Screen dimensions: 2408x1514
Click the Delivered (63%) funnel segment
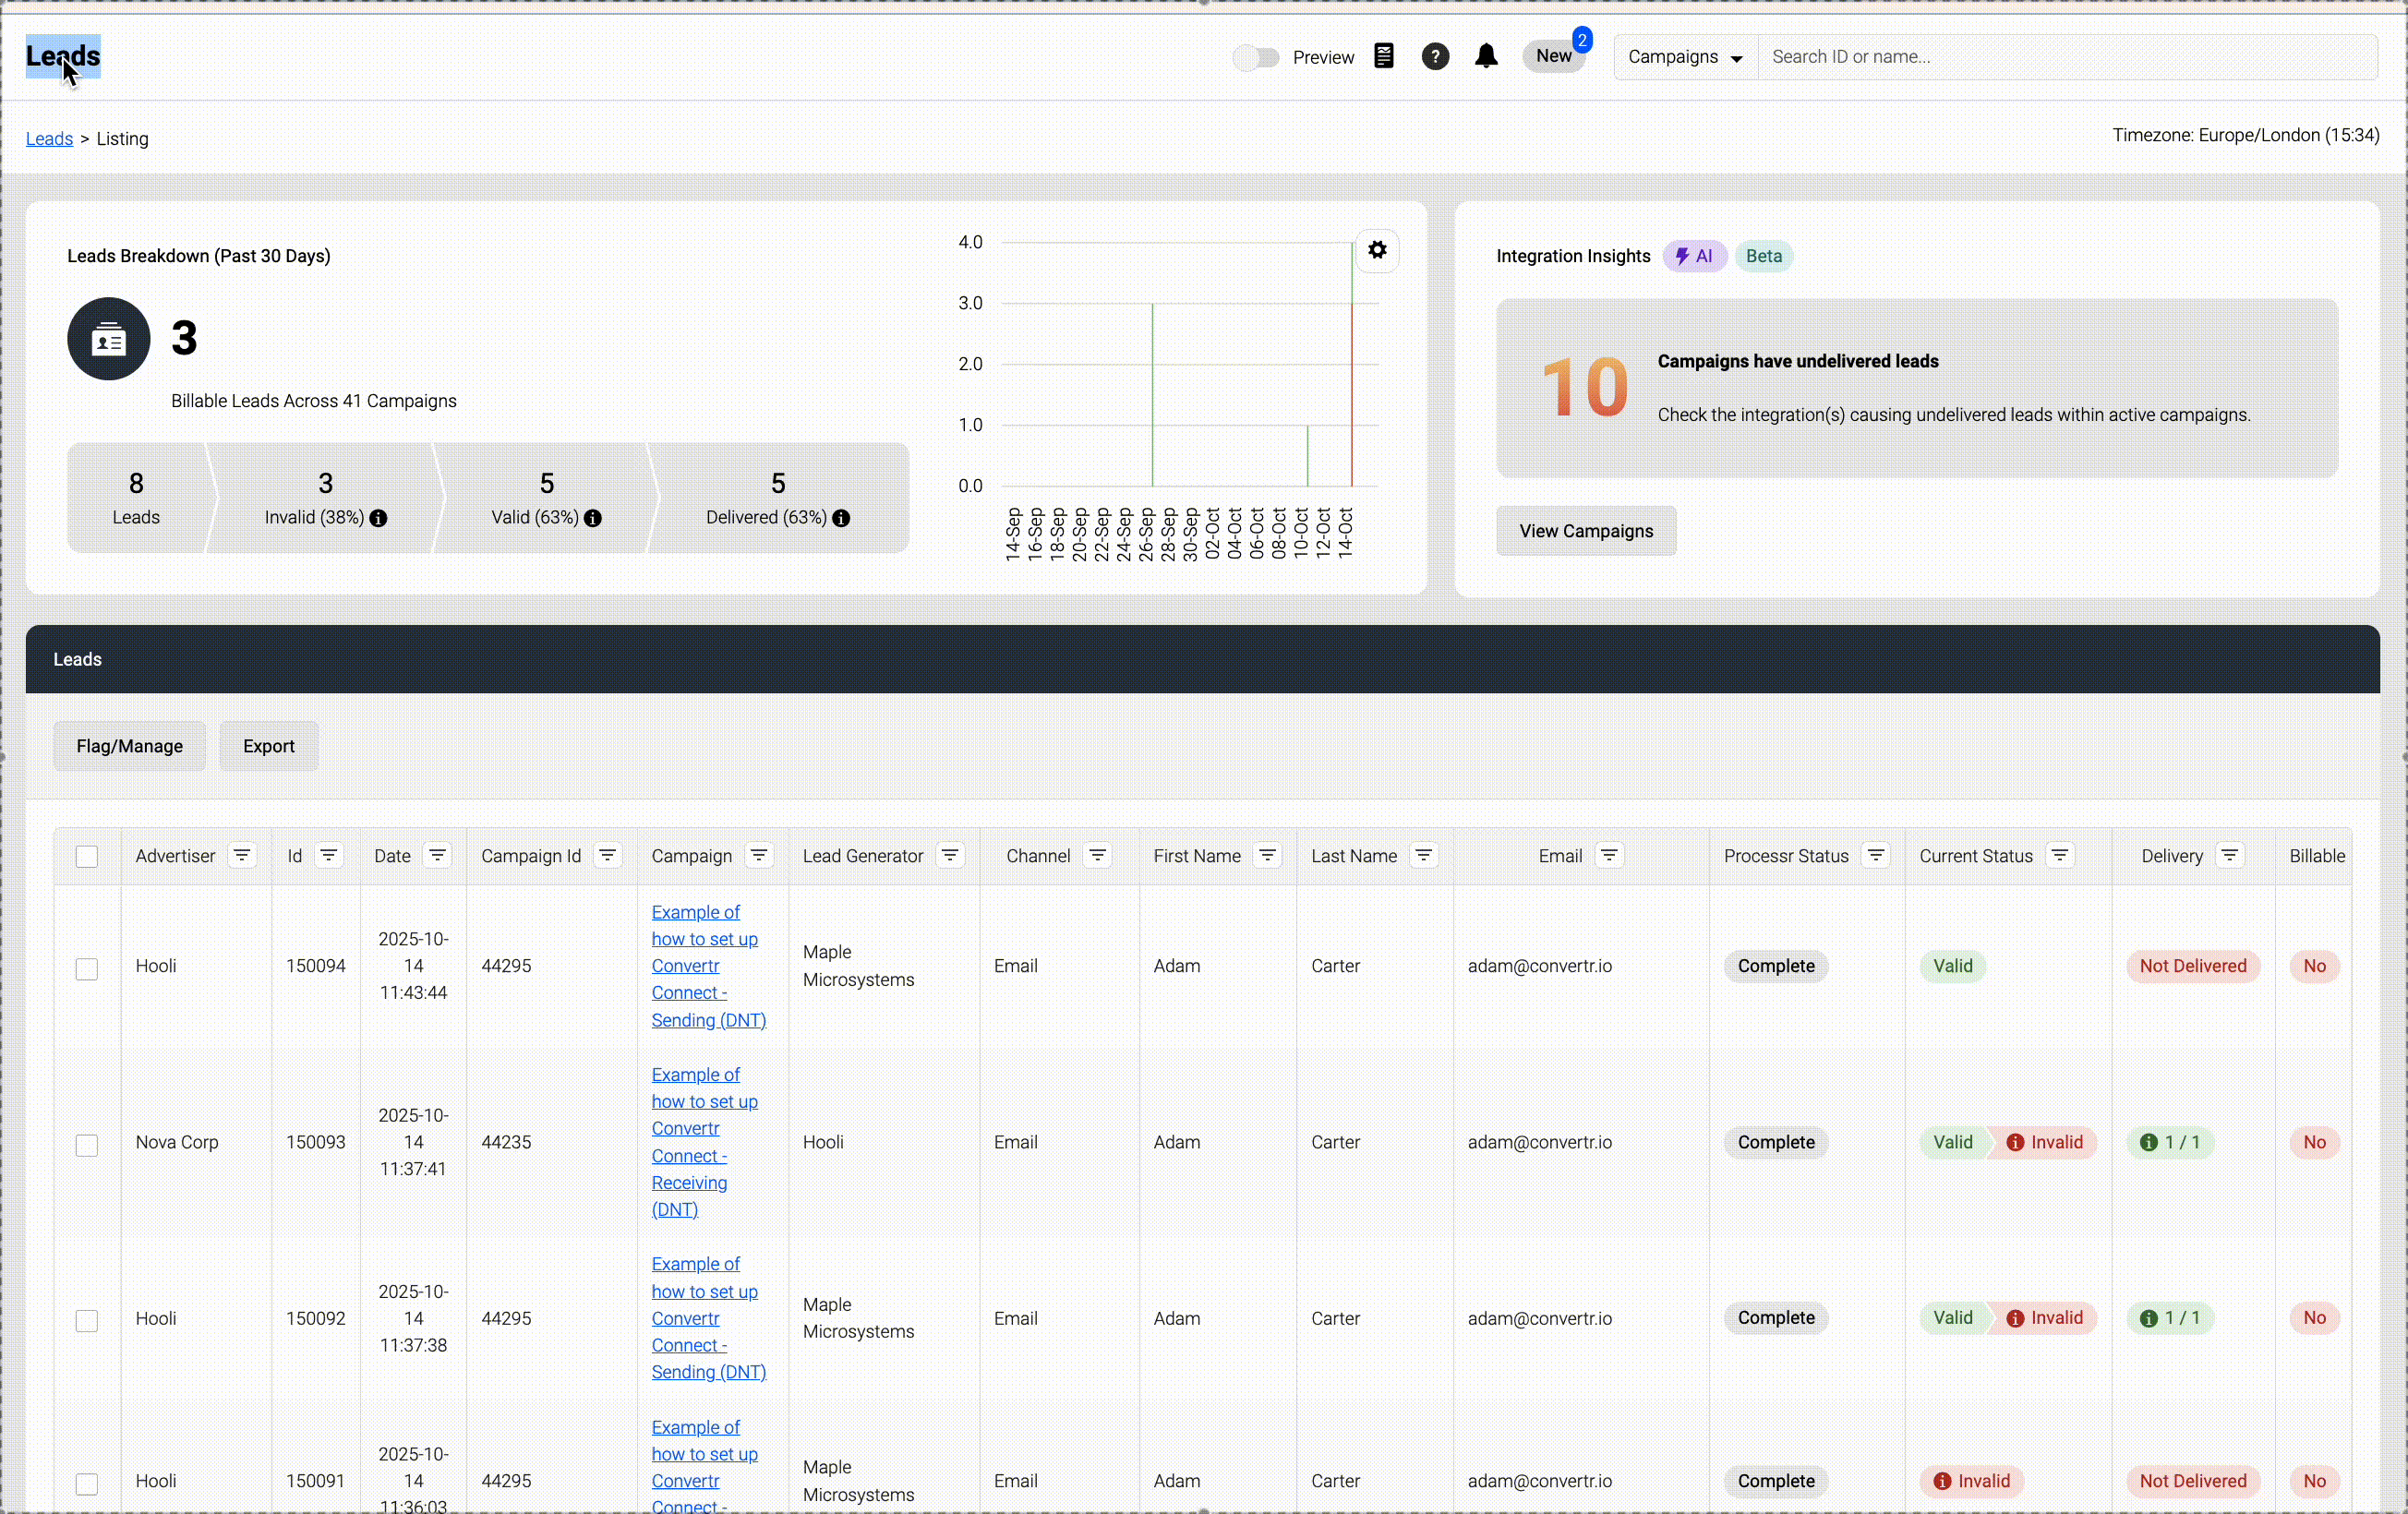pyautogui.click(x=779, y=498)
